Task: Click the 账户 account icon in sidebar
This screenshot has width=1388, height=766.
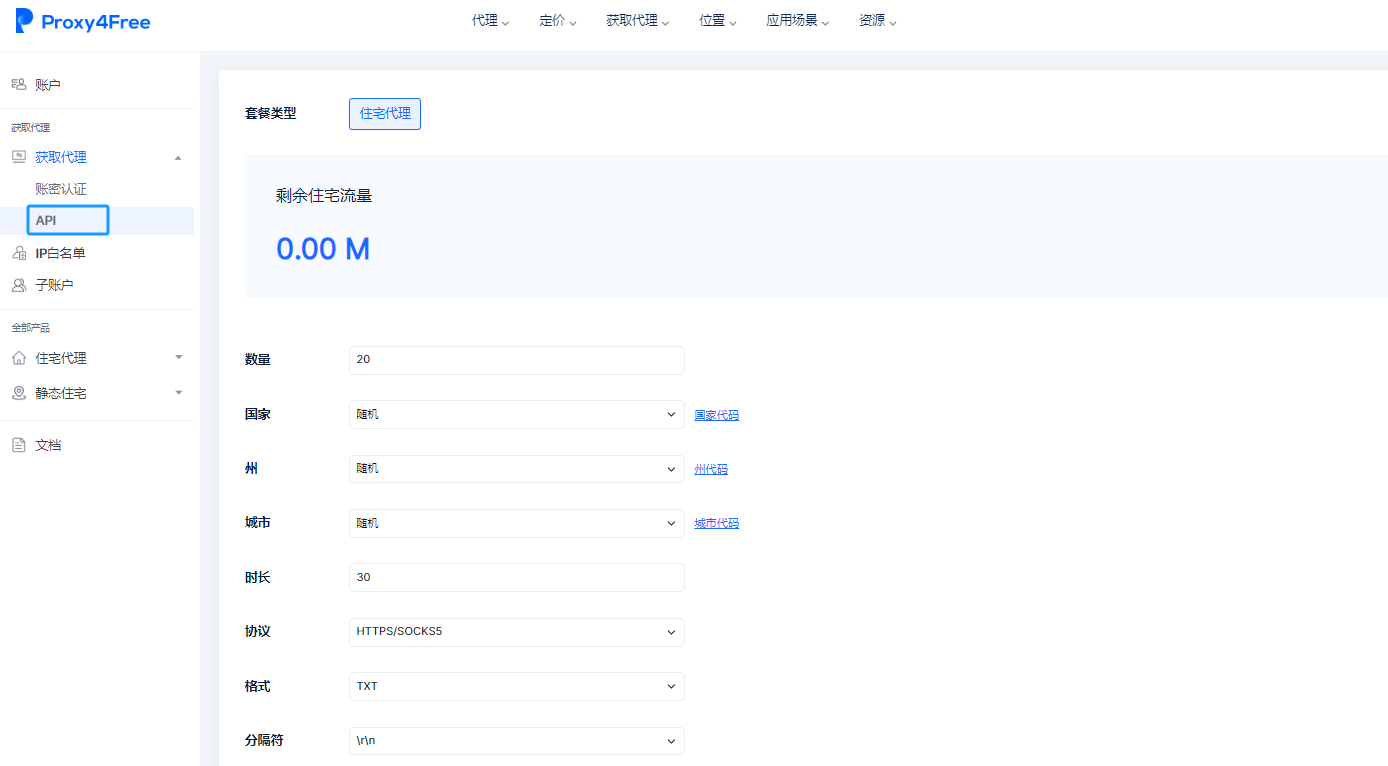Action: click(x=18, y=85)
